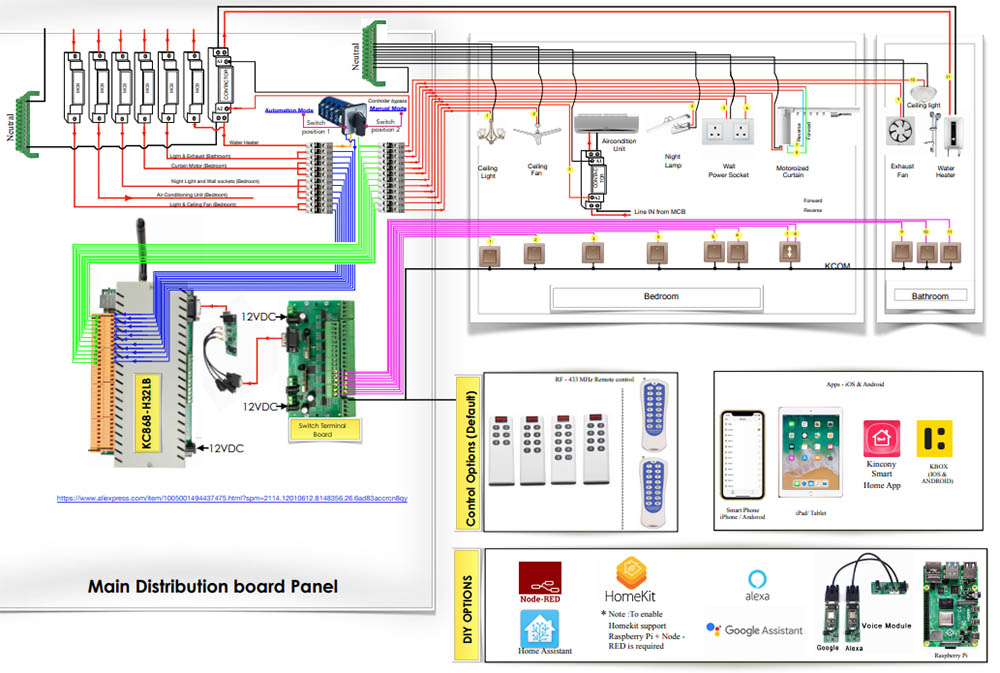Click the Google Assistant logo

coord(755,630)
